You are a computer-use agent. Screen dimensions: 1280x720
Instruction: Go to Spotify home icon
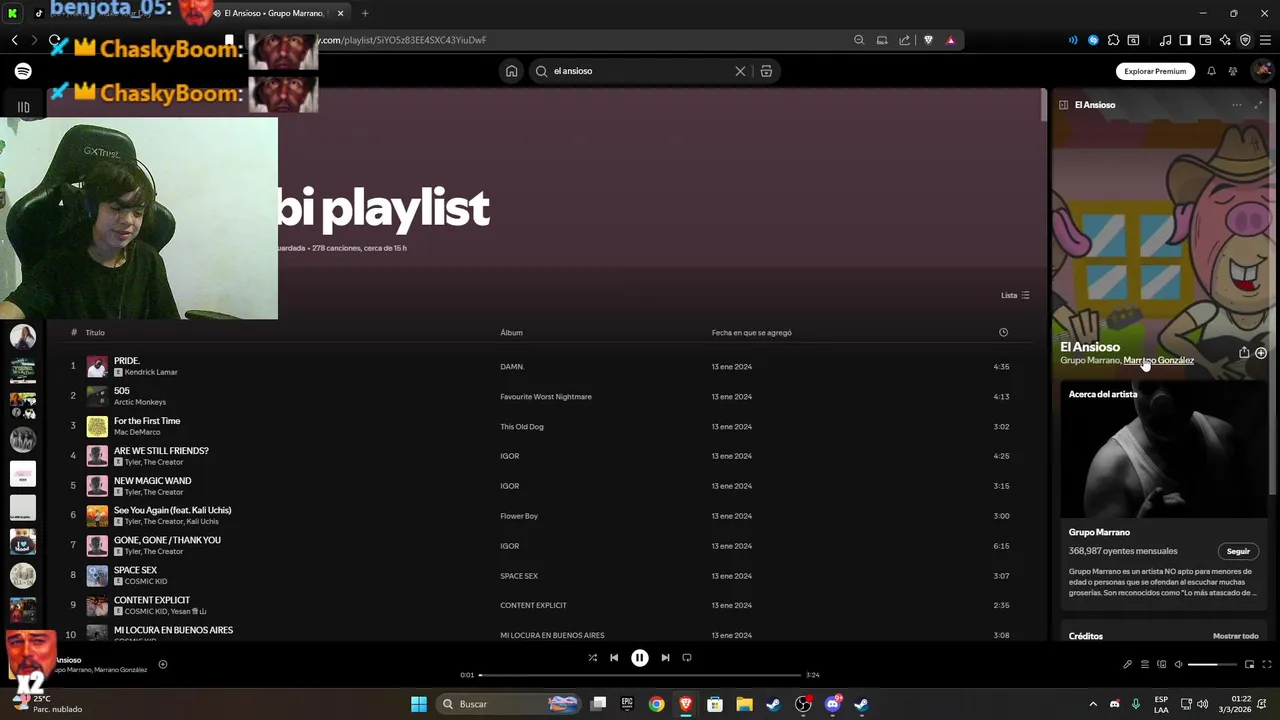pyautogui.click(x=511, y=71)
